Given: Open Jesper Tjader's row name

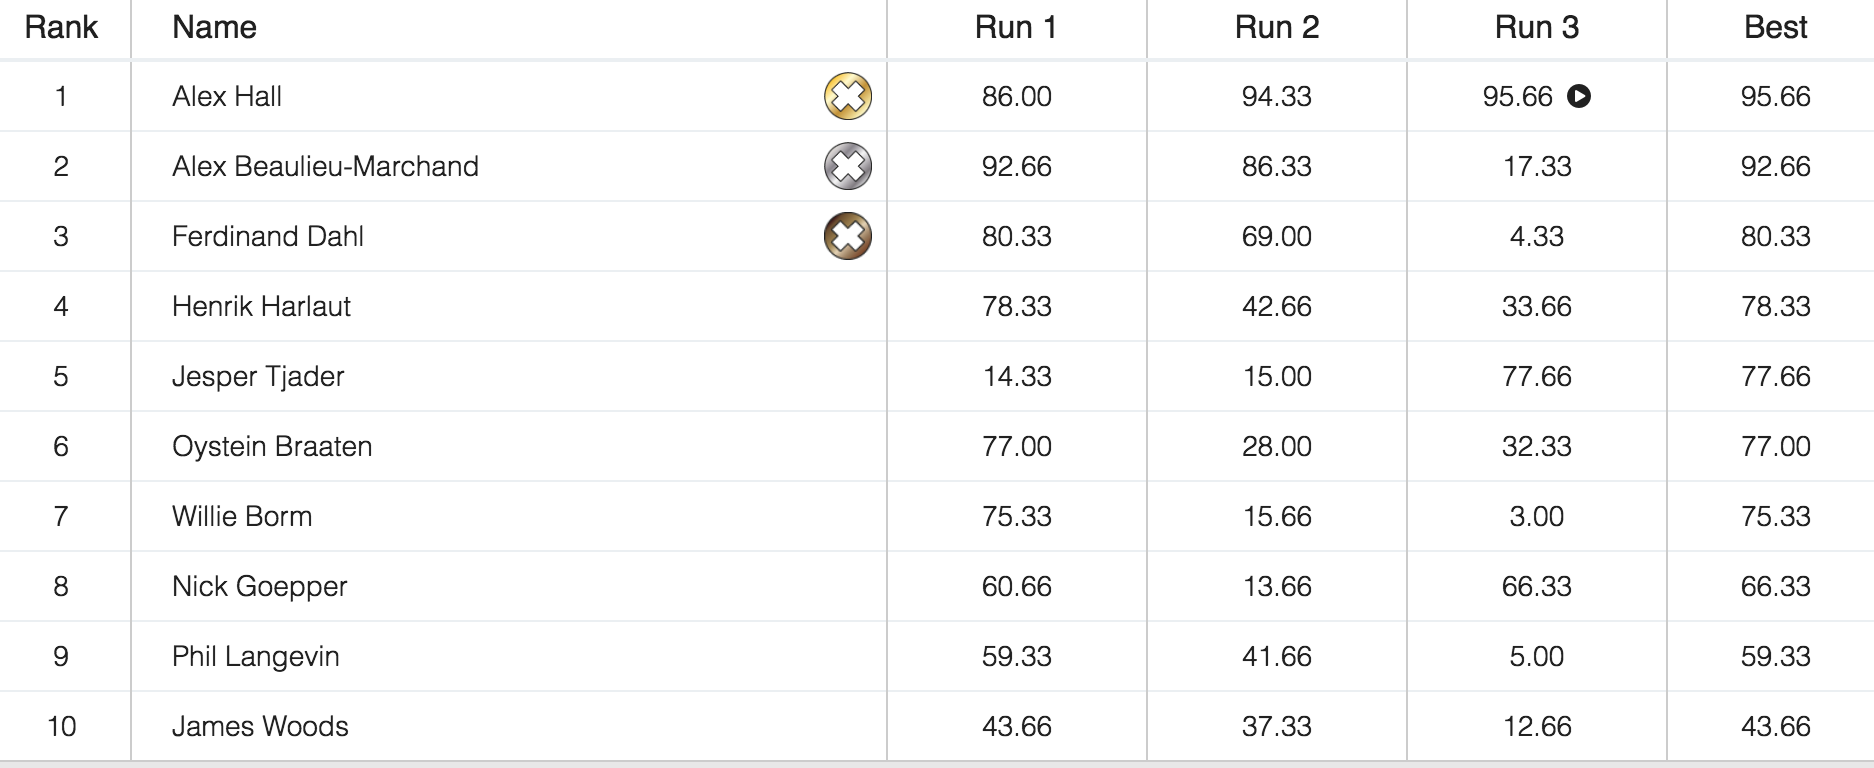Looking at the screenshot, I should (258, 377).
